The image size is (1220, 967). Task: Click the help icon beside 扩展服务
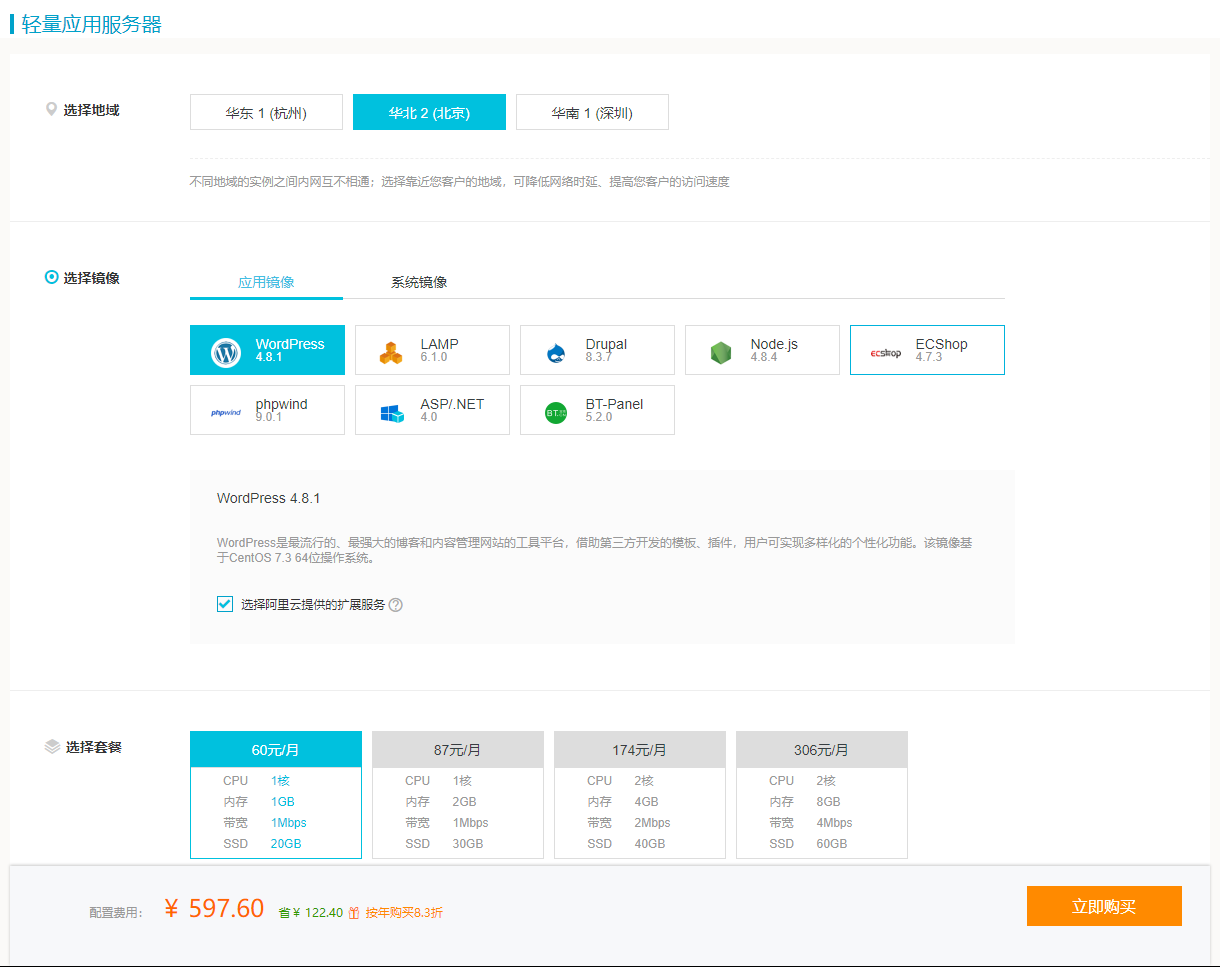[396, 605]
